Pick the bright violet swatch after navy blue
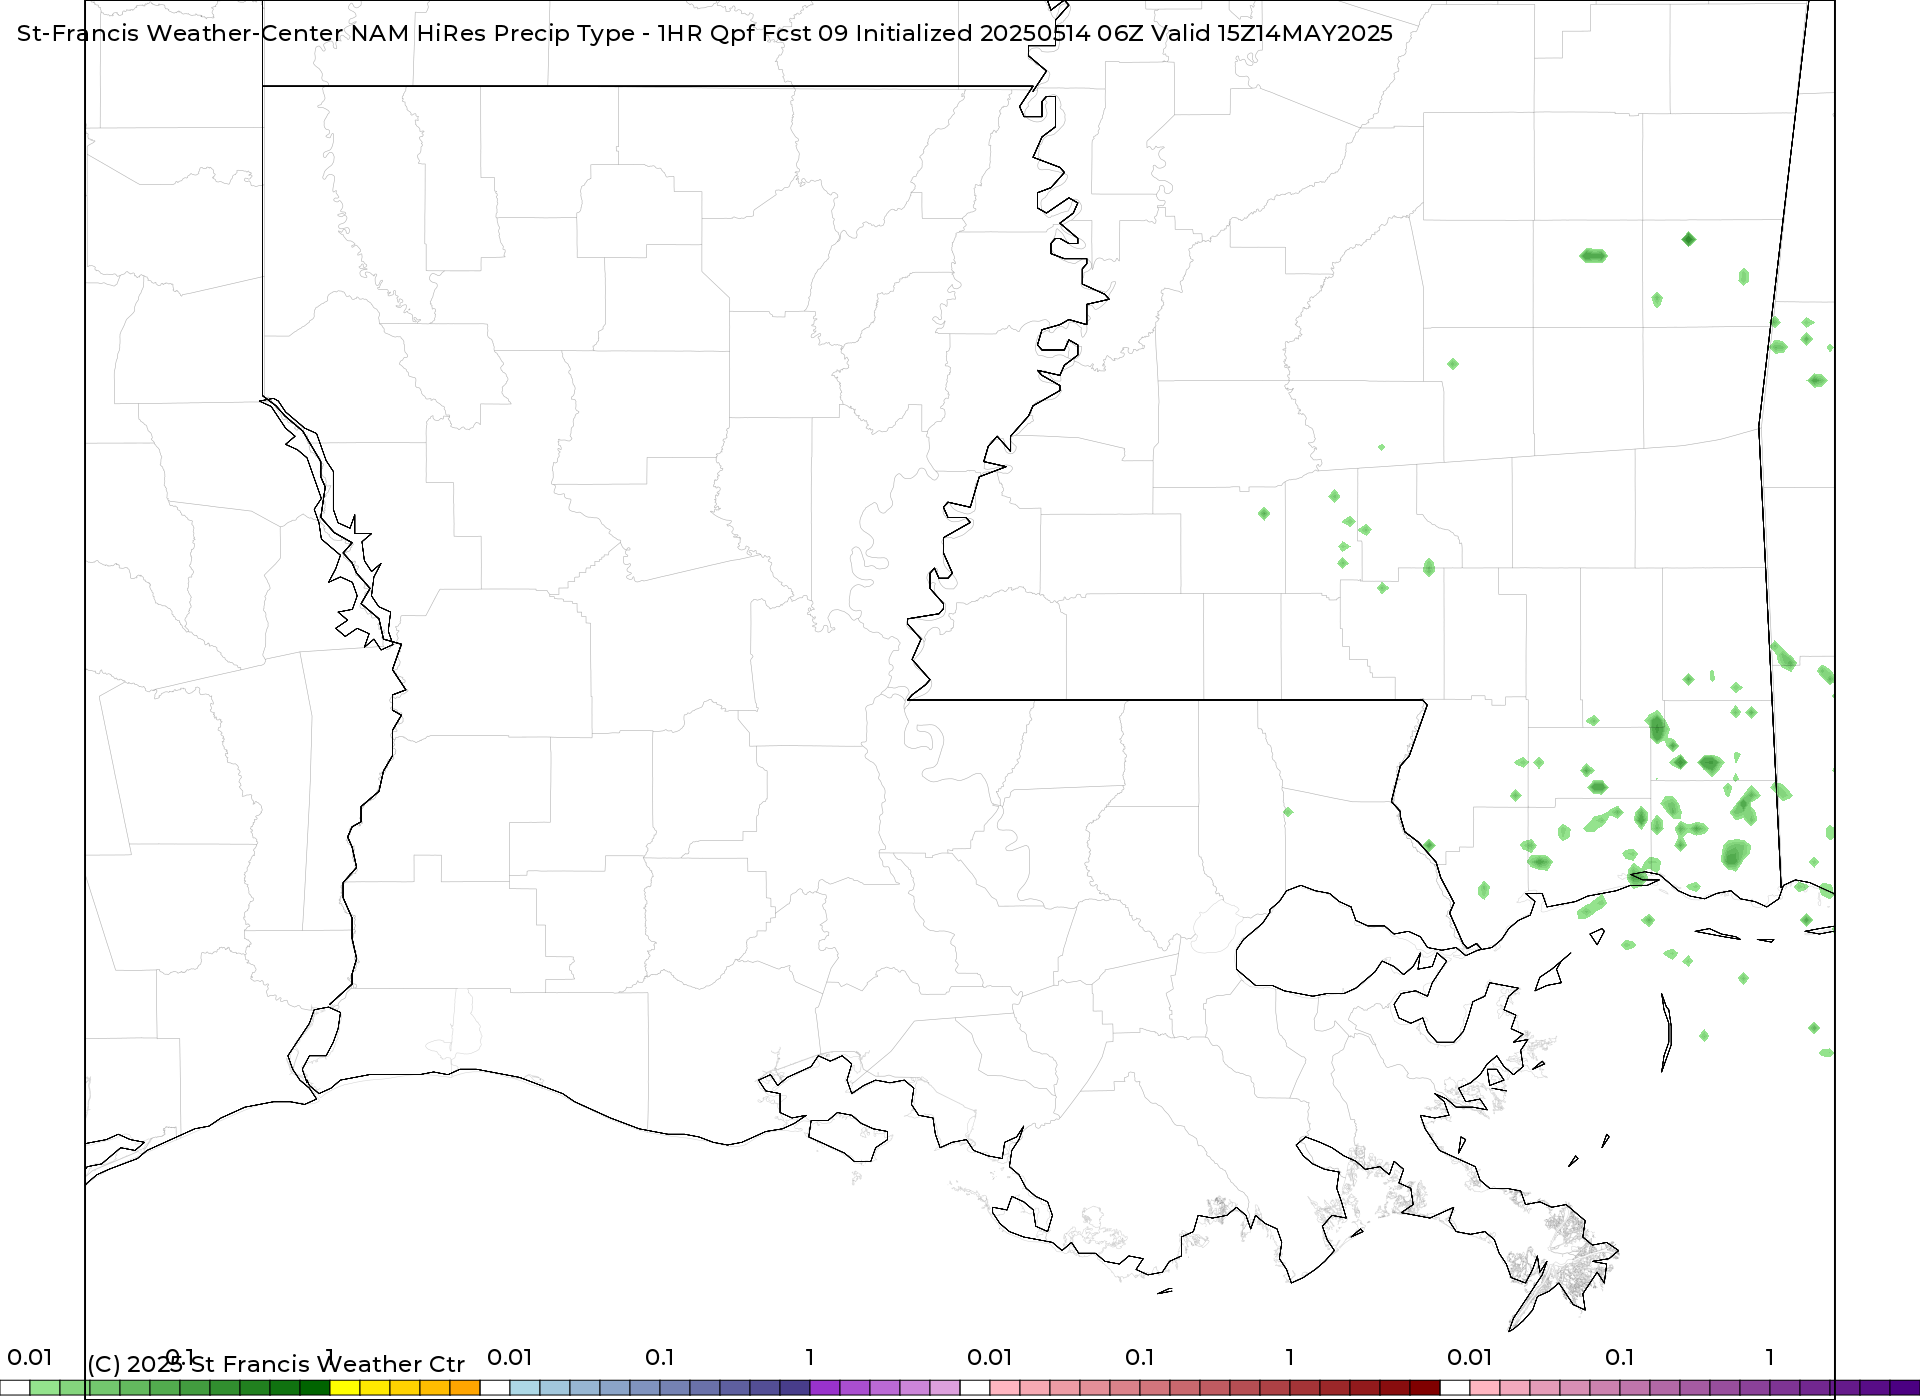Screen dimensions: 1920x1400 pos(825,1388)
